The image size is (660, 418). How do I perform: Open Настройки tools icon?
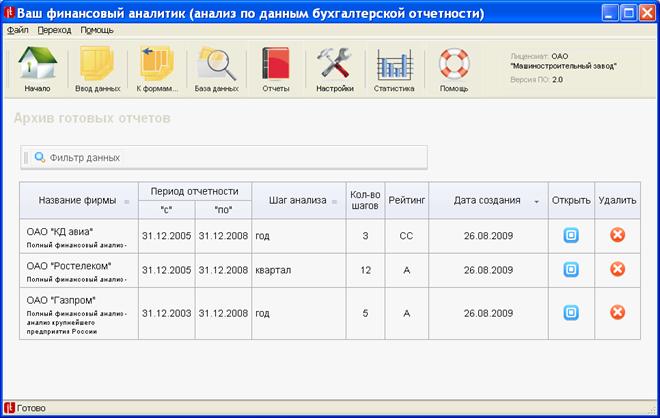(335, 69)
